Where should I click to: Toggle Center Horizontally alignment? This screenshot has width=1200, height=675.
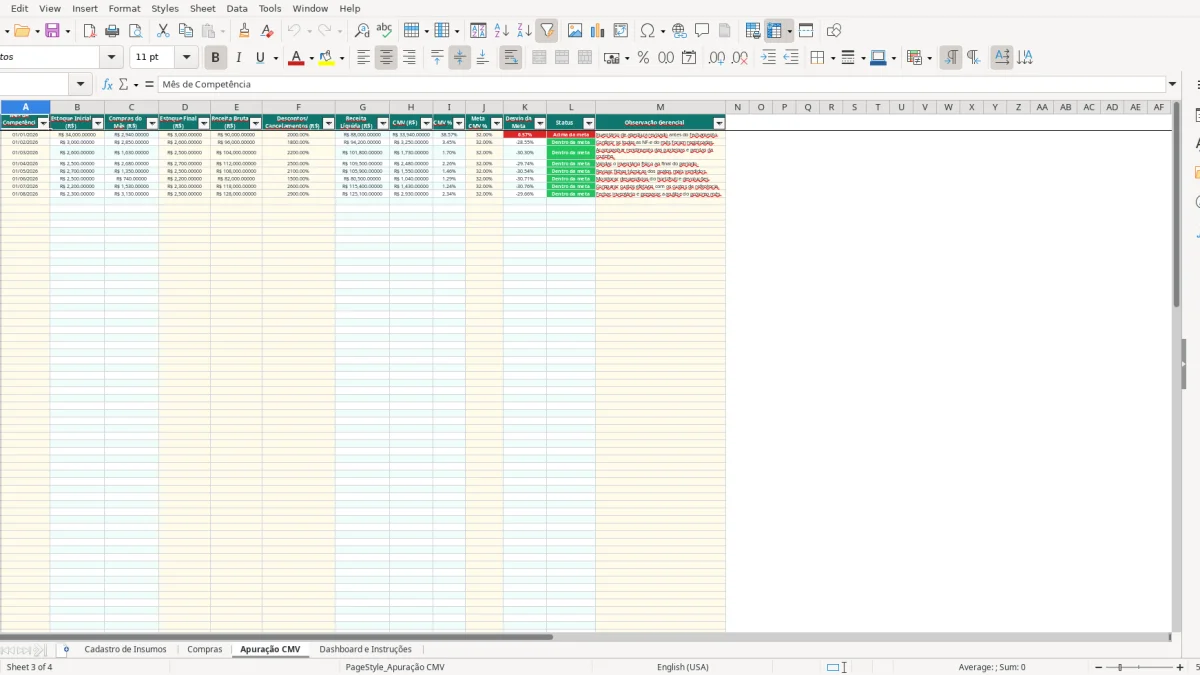click(x=386, y=58)
